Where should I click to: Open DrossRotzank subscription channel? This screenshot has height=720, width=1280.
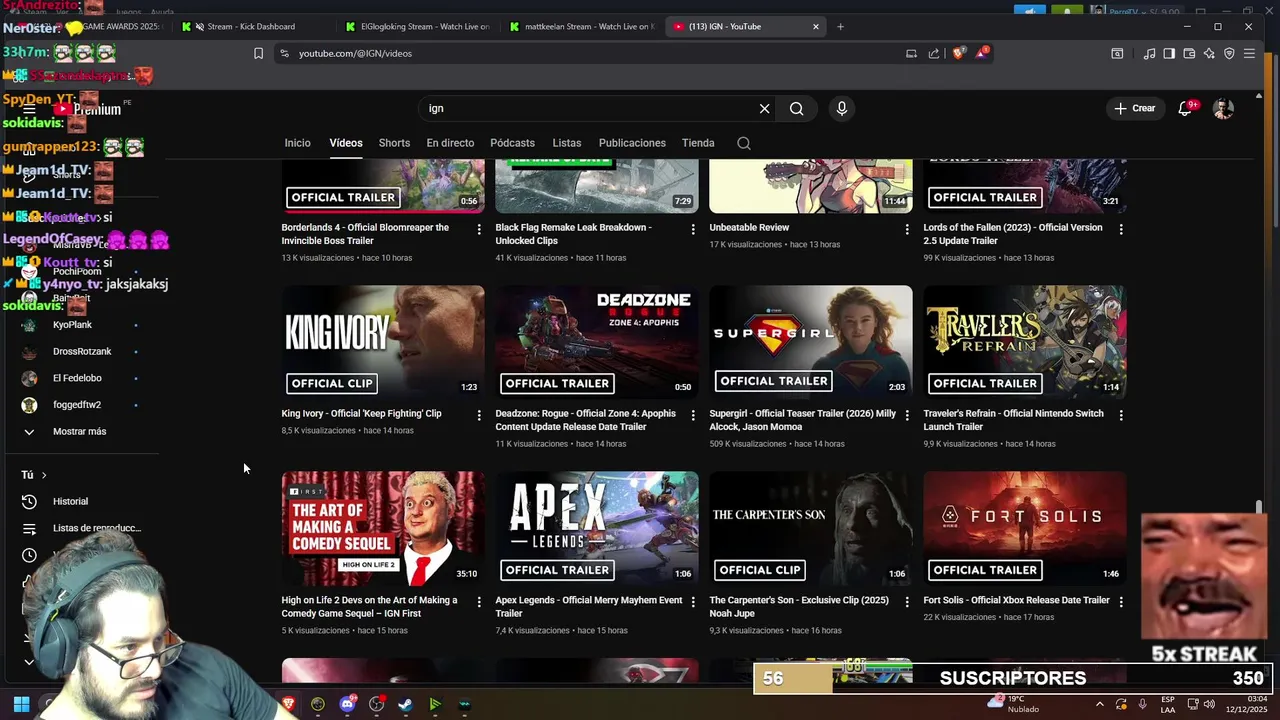click(x=80, y=351)
